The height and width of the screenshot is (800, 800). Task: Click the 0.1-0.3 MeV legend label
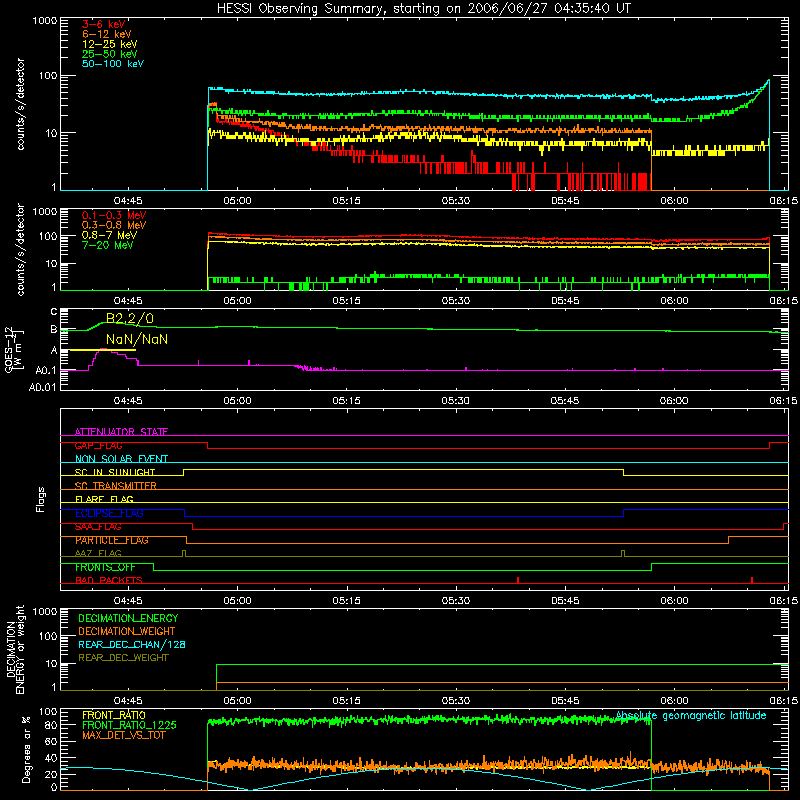pos(114,215)
